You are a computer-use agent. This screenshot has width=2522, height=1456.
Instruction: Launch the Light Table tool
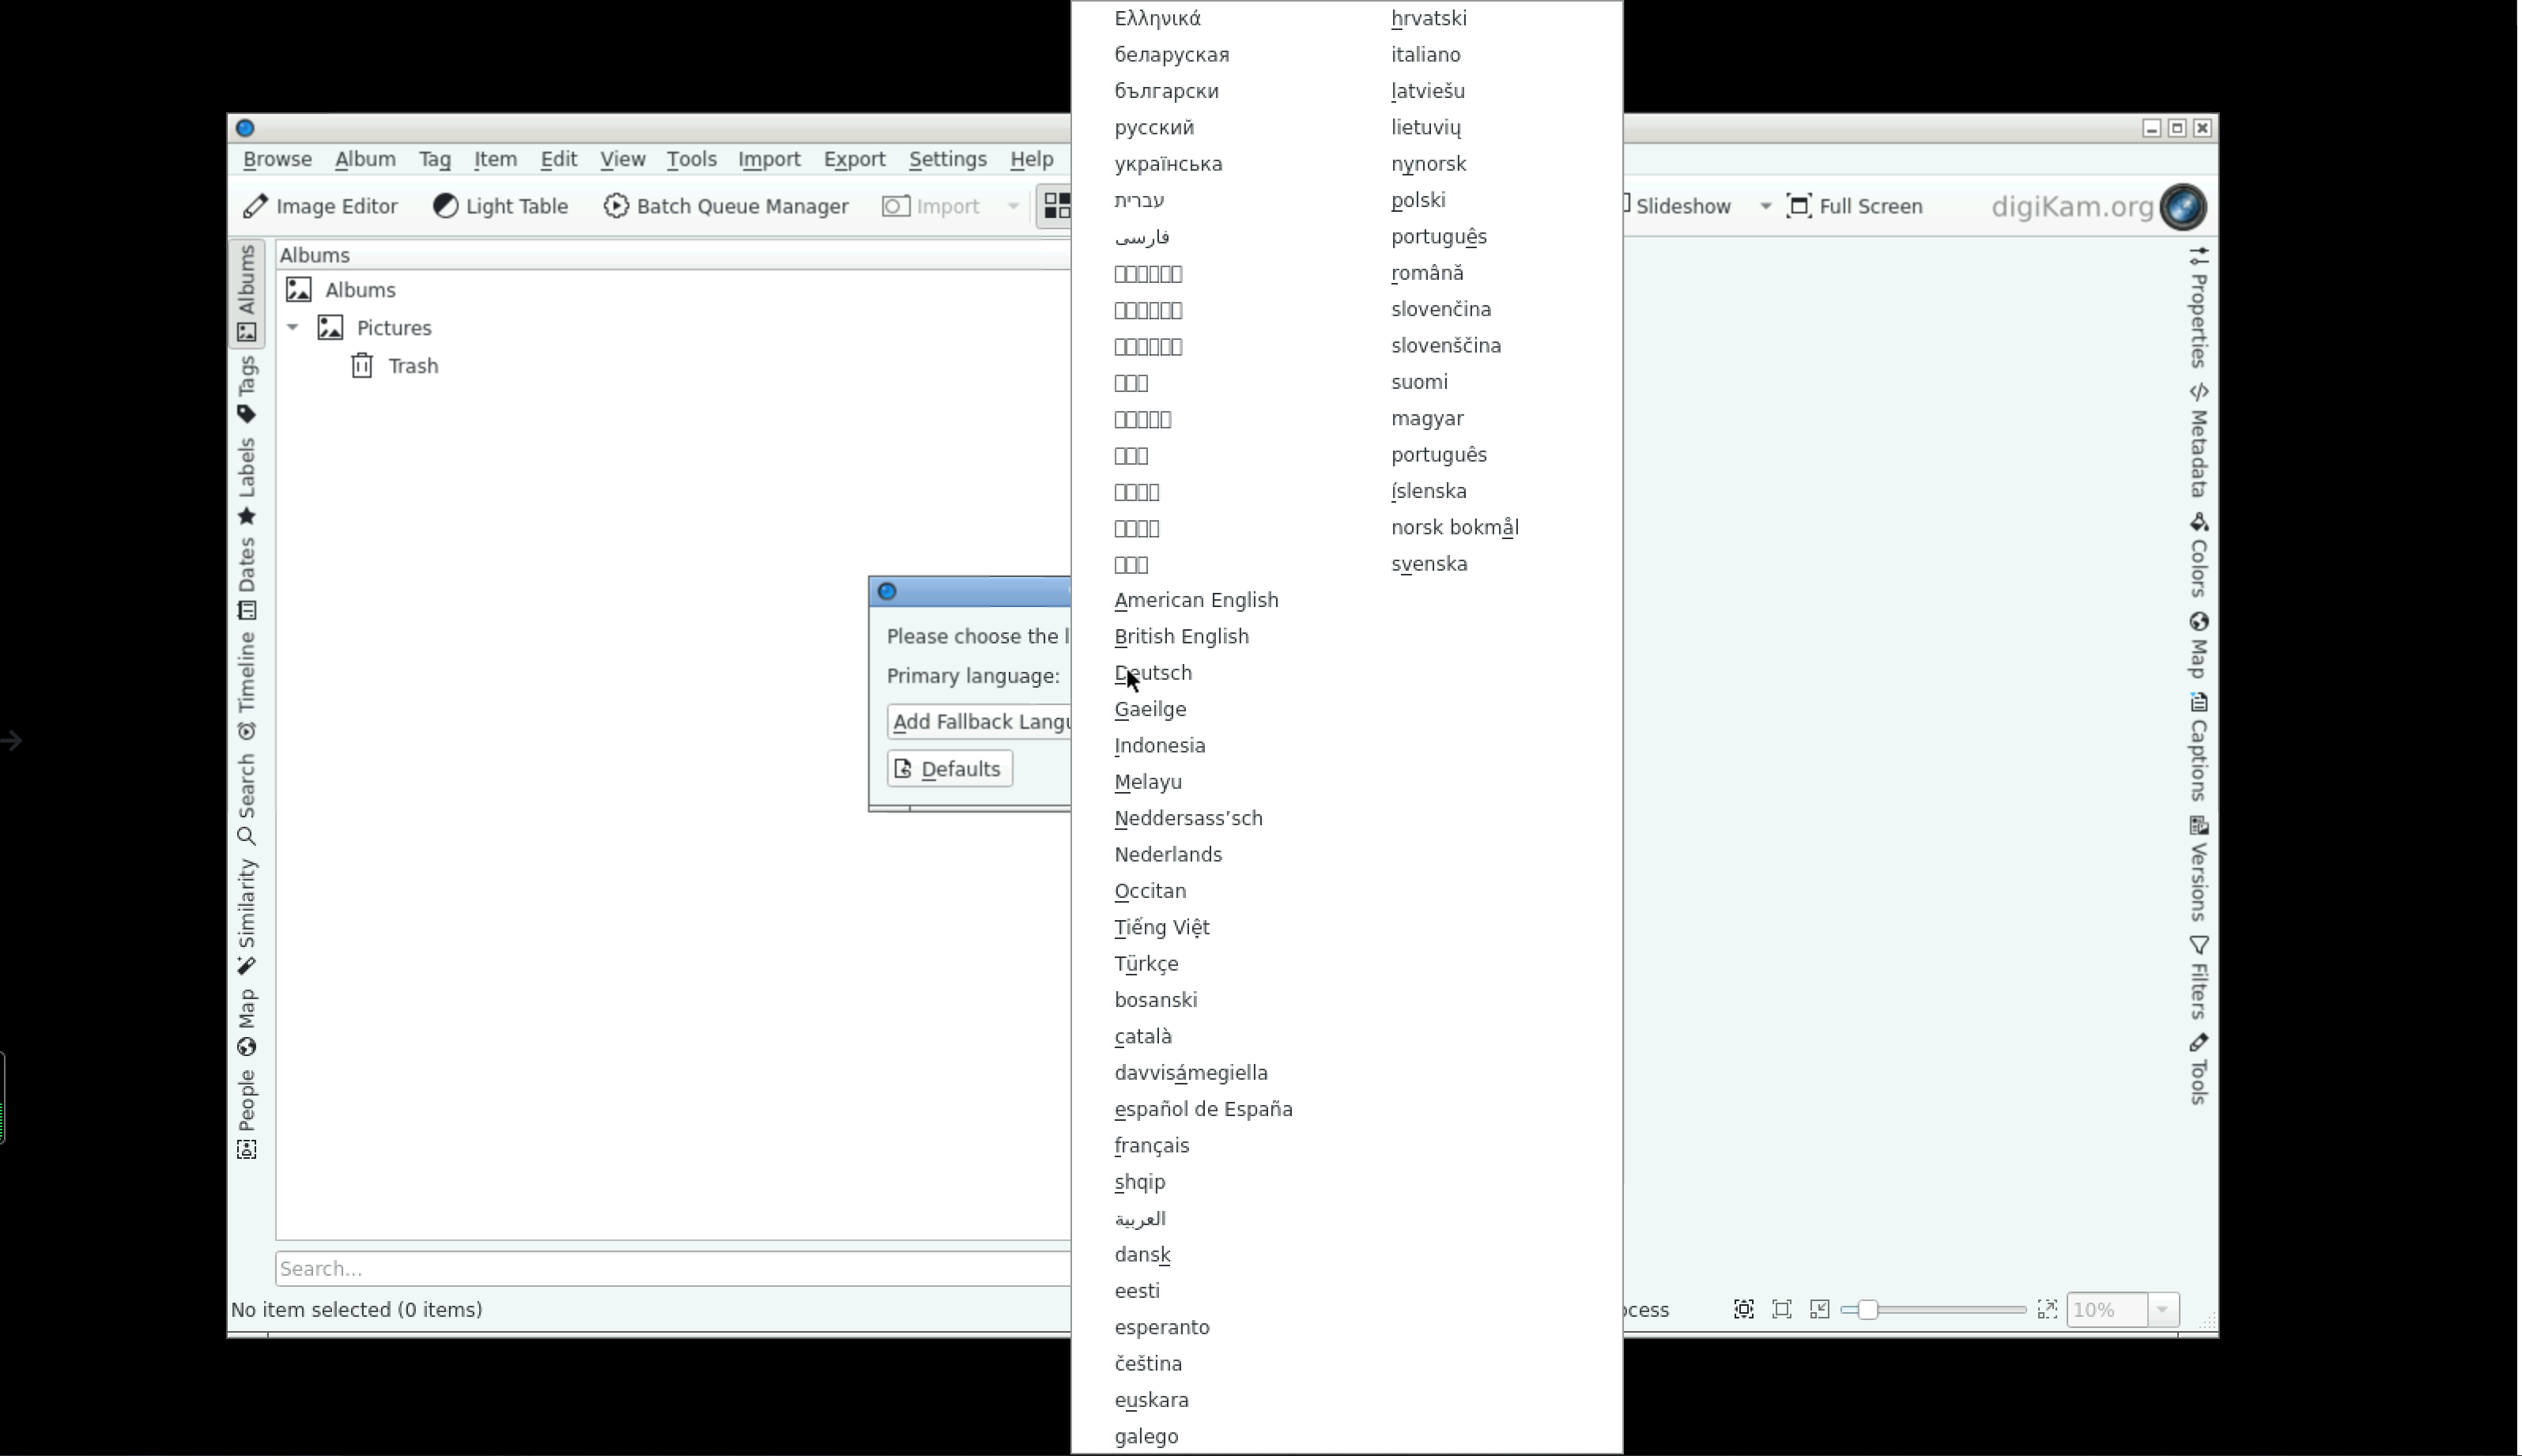pos(500,206)
